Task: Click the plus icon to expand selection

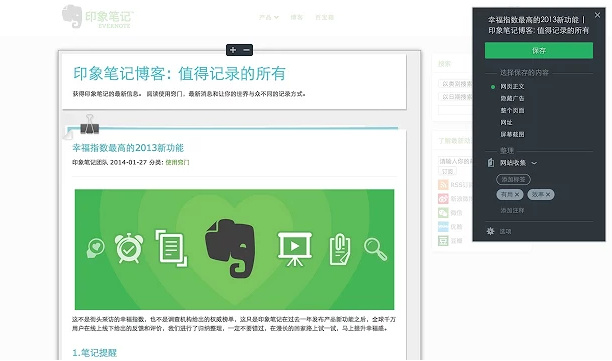Action: [233, 50]
